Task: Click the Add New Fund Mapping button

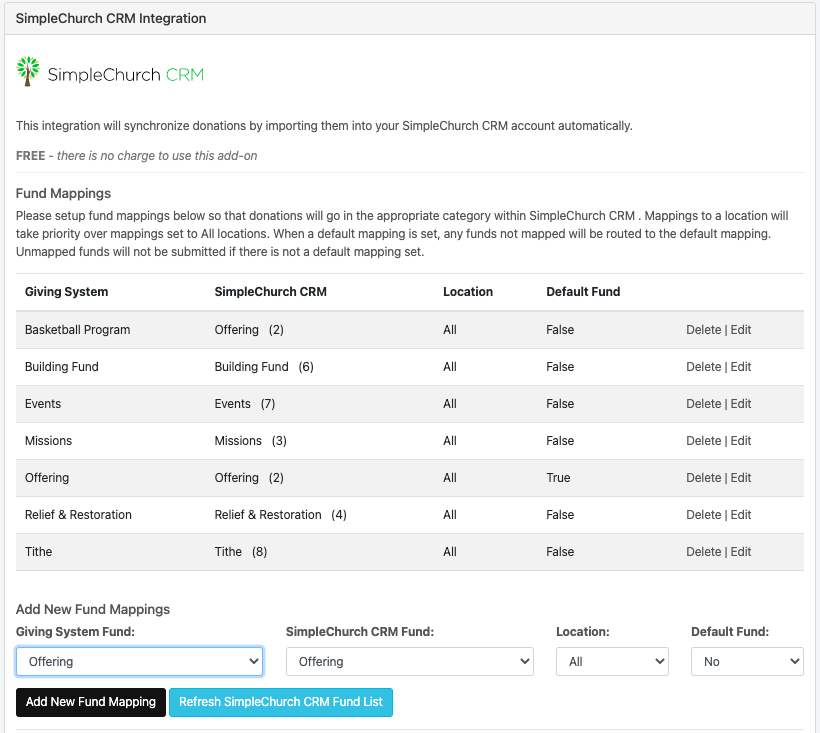Action: tap(91, 702)
